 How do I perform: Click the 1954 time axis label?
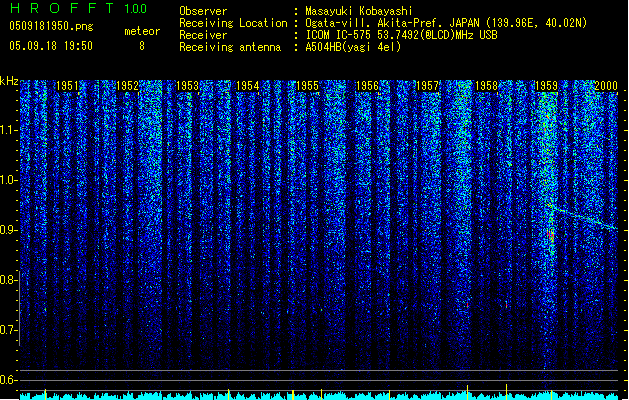(248, 86)
